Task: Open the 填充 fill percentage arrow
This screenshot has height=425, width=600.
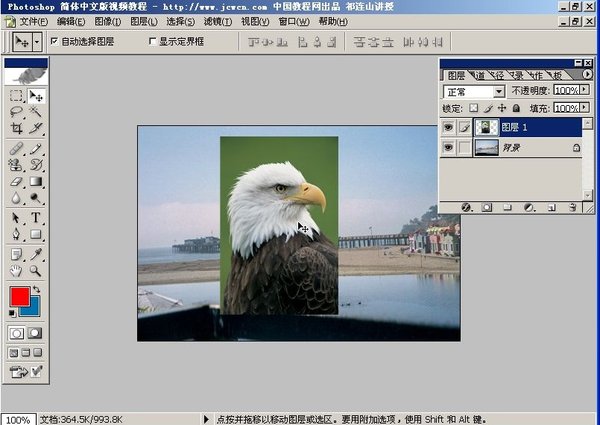Action: pos(586,107)
